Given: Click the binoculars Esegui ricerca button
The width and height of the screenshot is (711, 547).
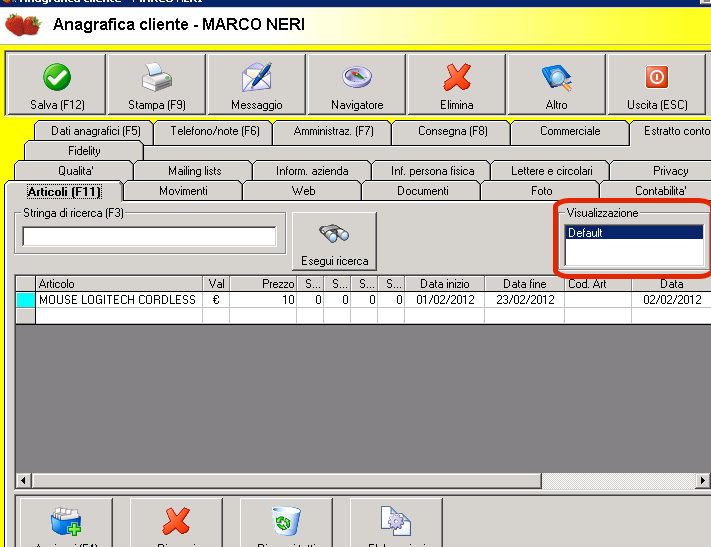Looking at the screenshot, I should click(x=335, y=241).
